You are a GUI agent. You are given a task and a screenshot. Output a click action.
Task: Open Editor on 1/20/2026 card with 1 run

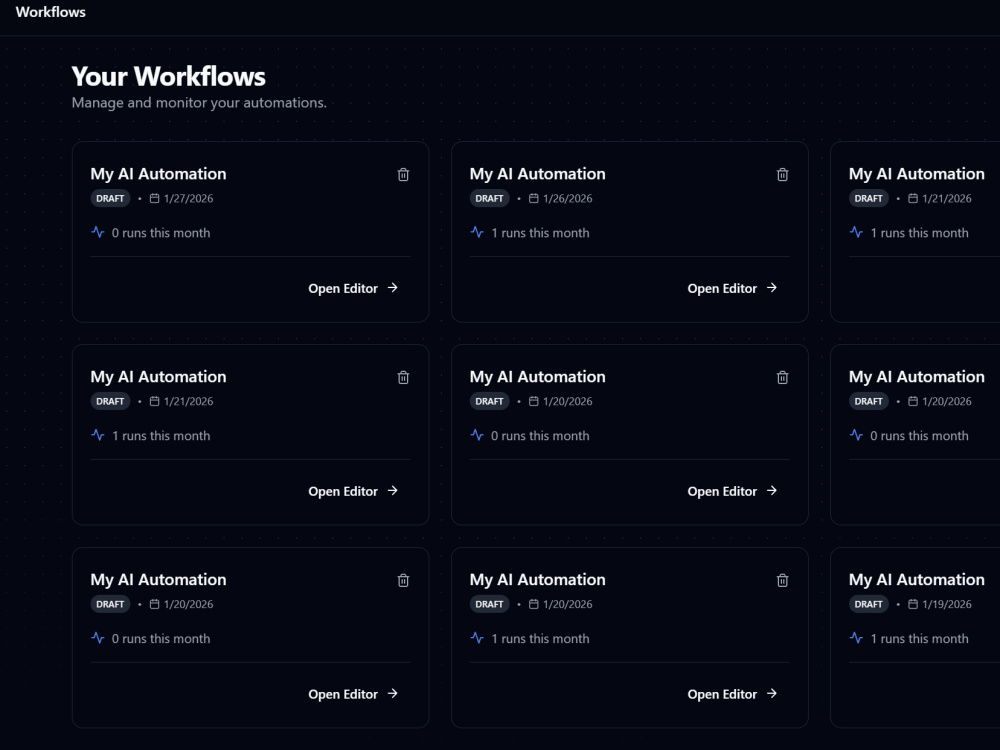[x=732, y=694]
